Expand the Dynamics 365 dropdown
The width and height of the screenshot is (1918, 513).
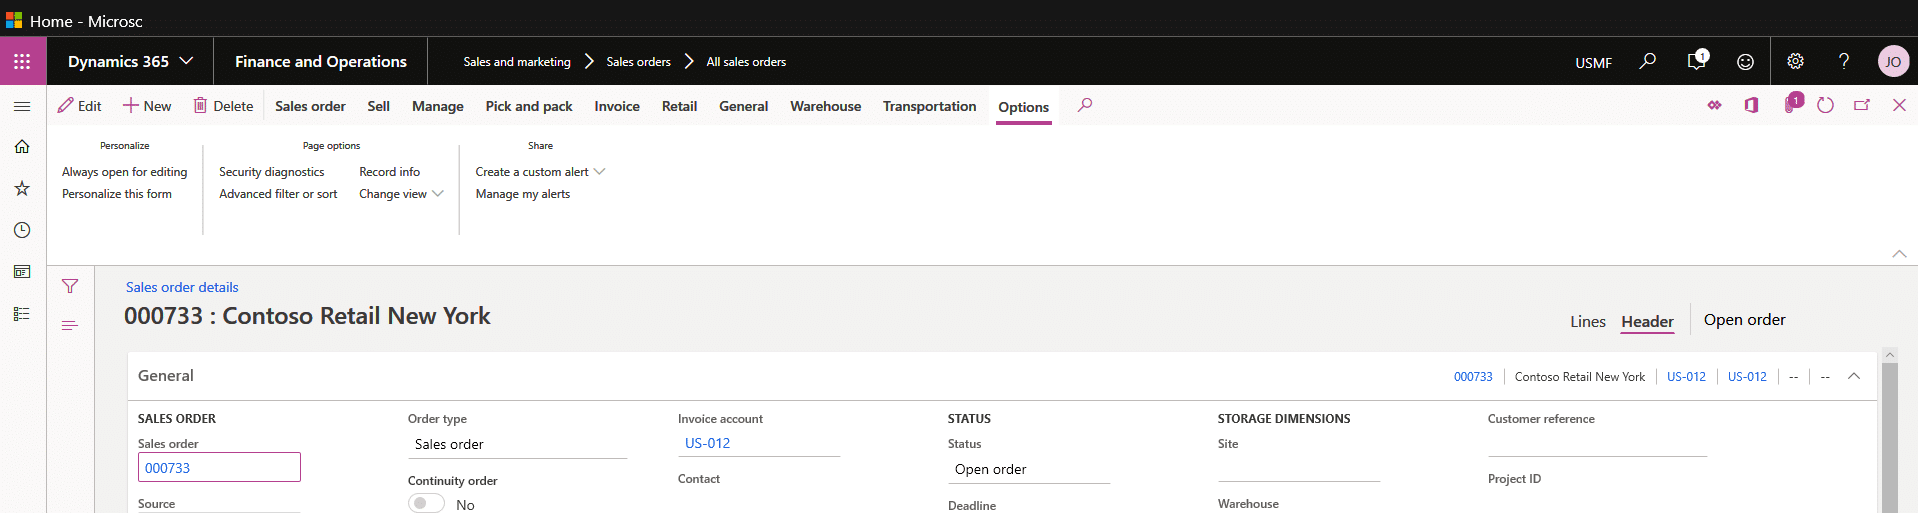point(130,61)
